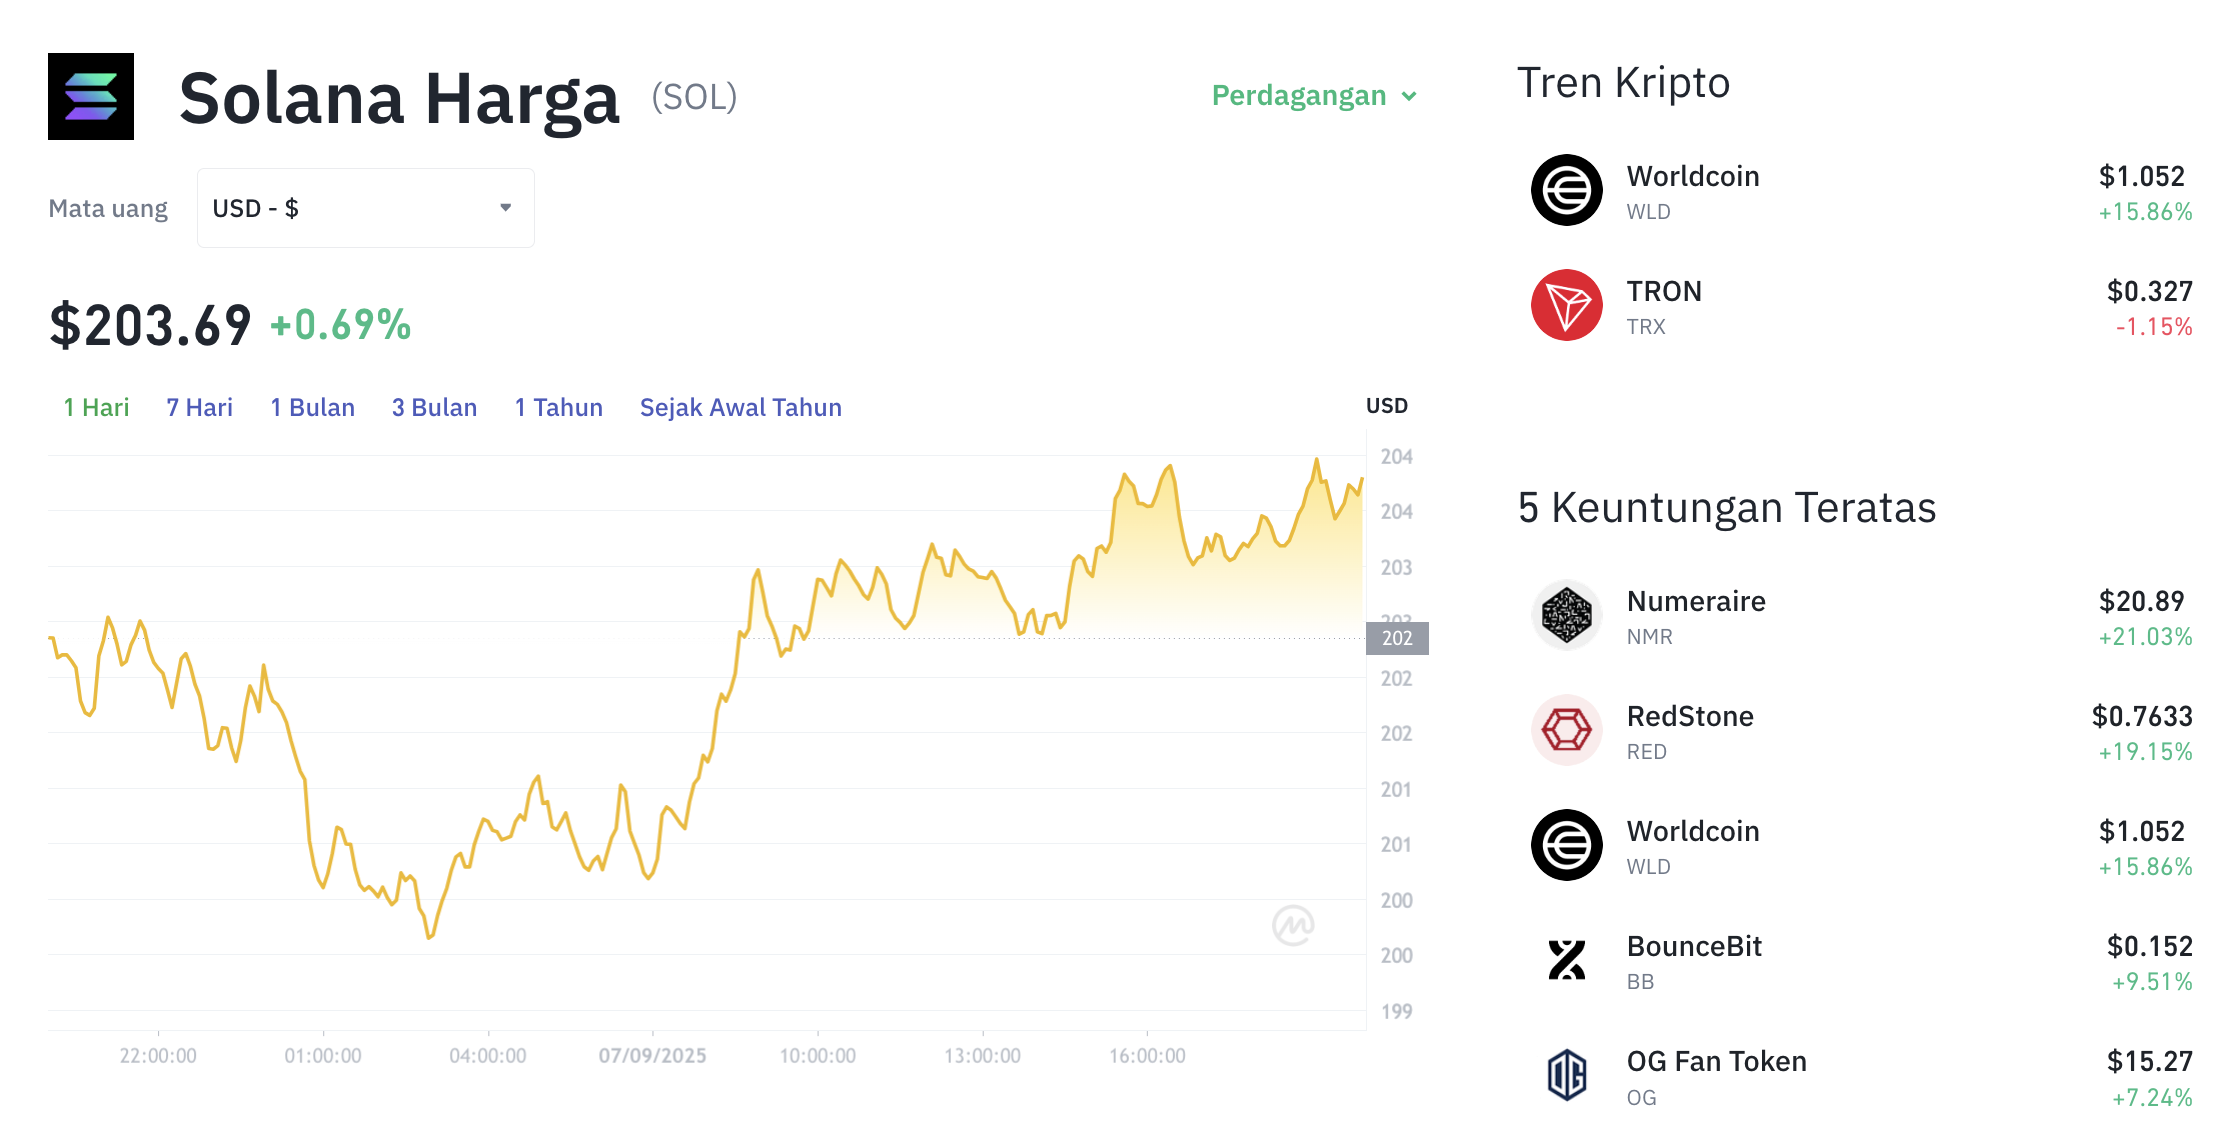Click the Worldcoin icon under Tren Kripto

(x=1566, y=190)
